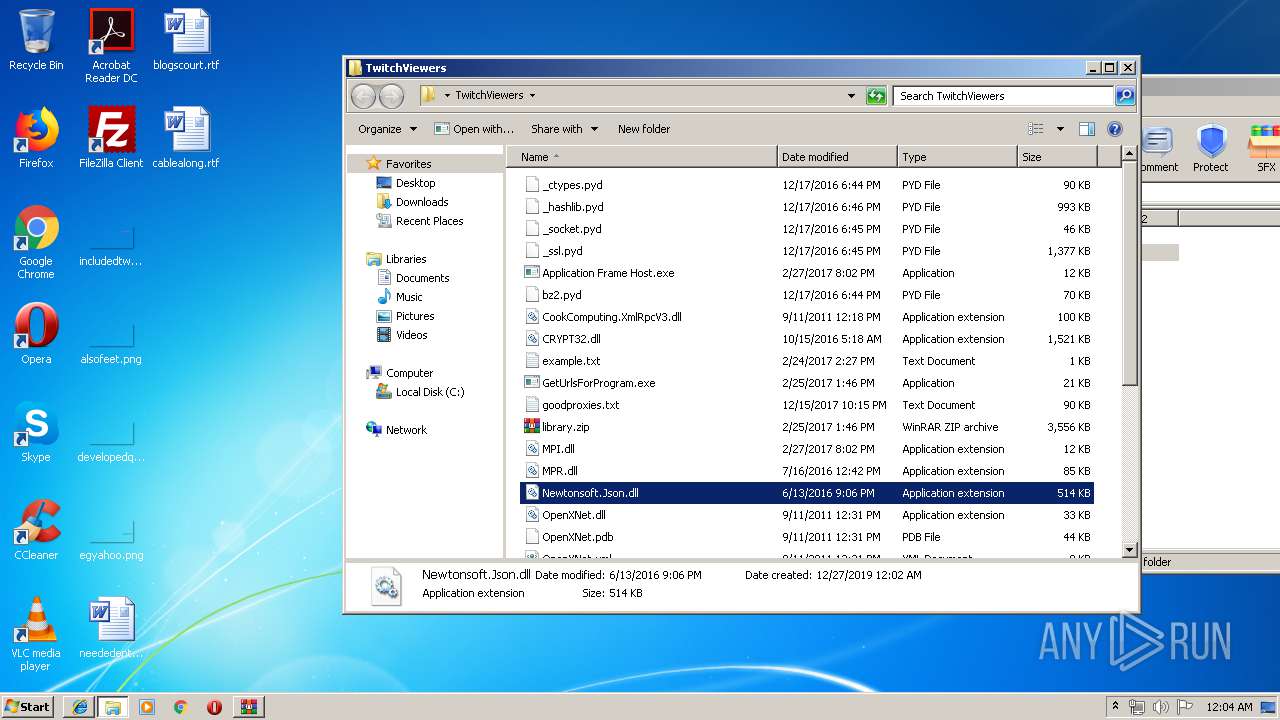Sort by Size column header
Image resolution: width=1280 pixels, height=720 pixels.
pos(1057,157)
